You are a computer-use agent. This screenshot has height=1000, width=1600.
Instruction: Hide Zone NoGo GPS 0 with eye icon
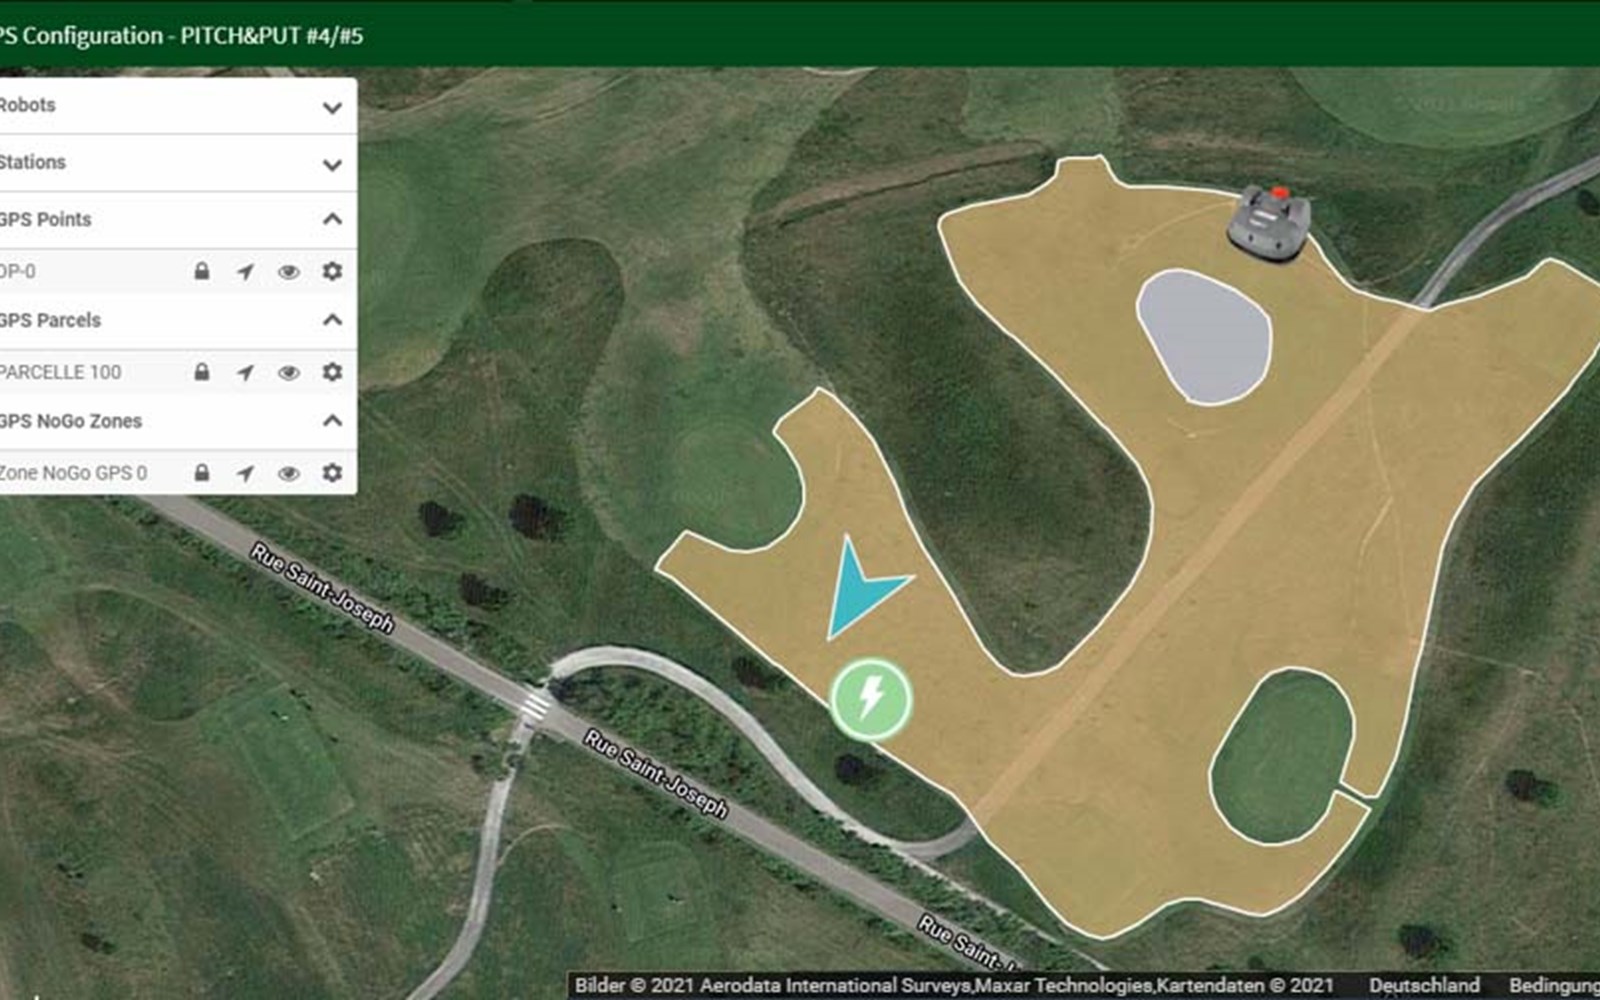point(289,473)
